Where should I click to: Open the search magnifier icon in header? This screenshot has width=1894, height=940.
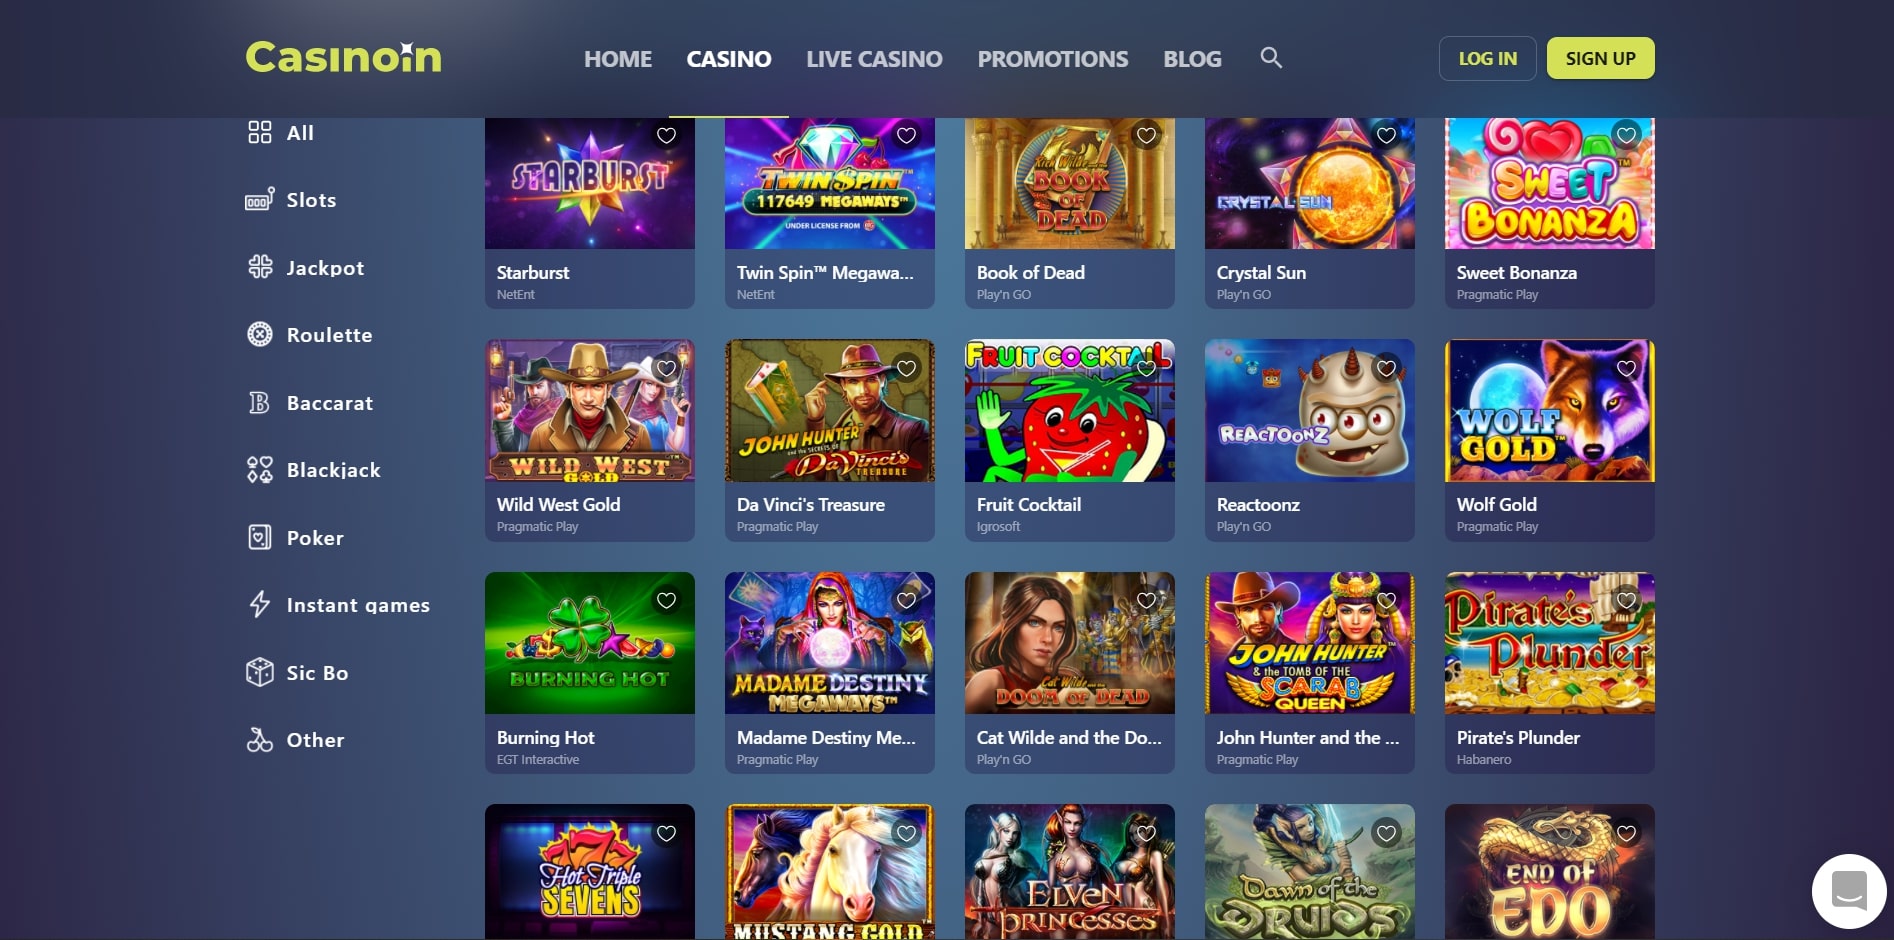click(x=1271, y=58)
